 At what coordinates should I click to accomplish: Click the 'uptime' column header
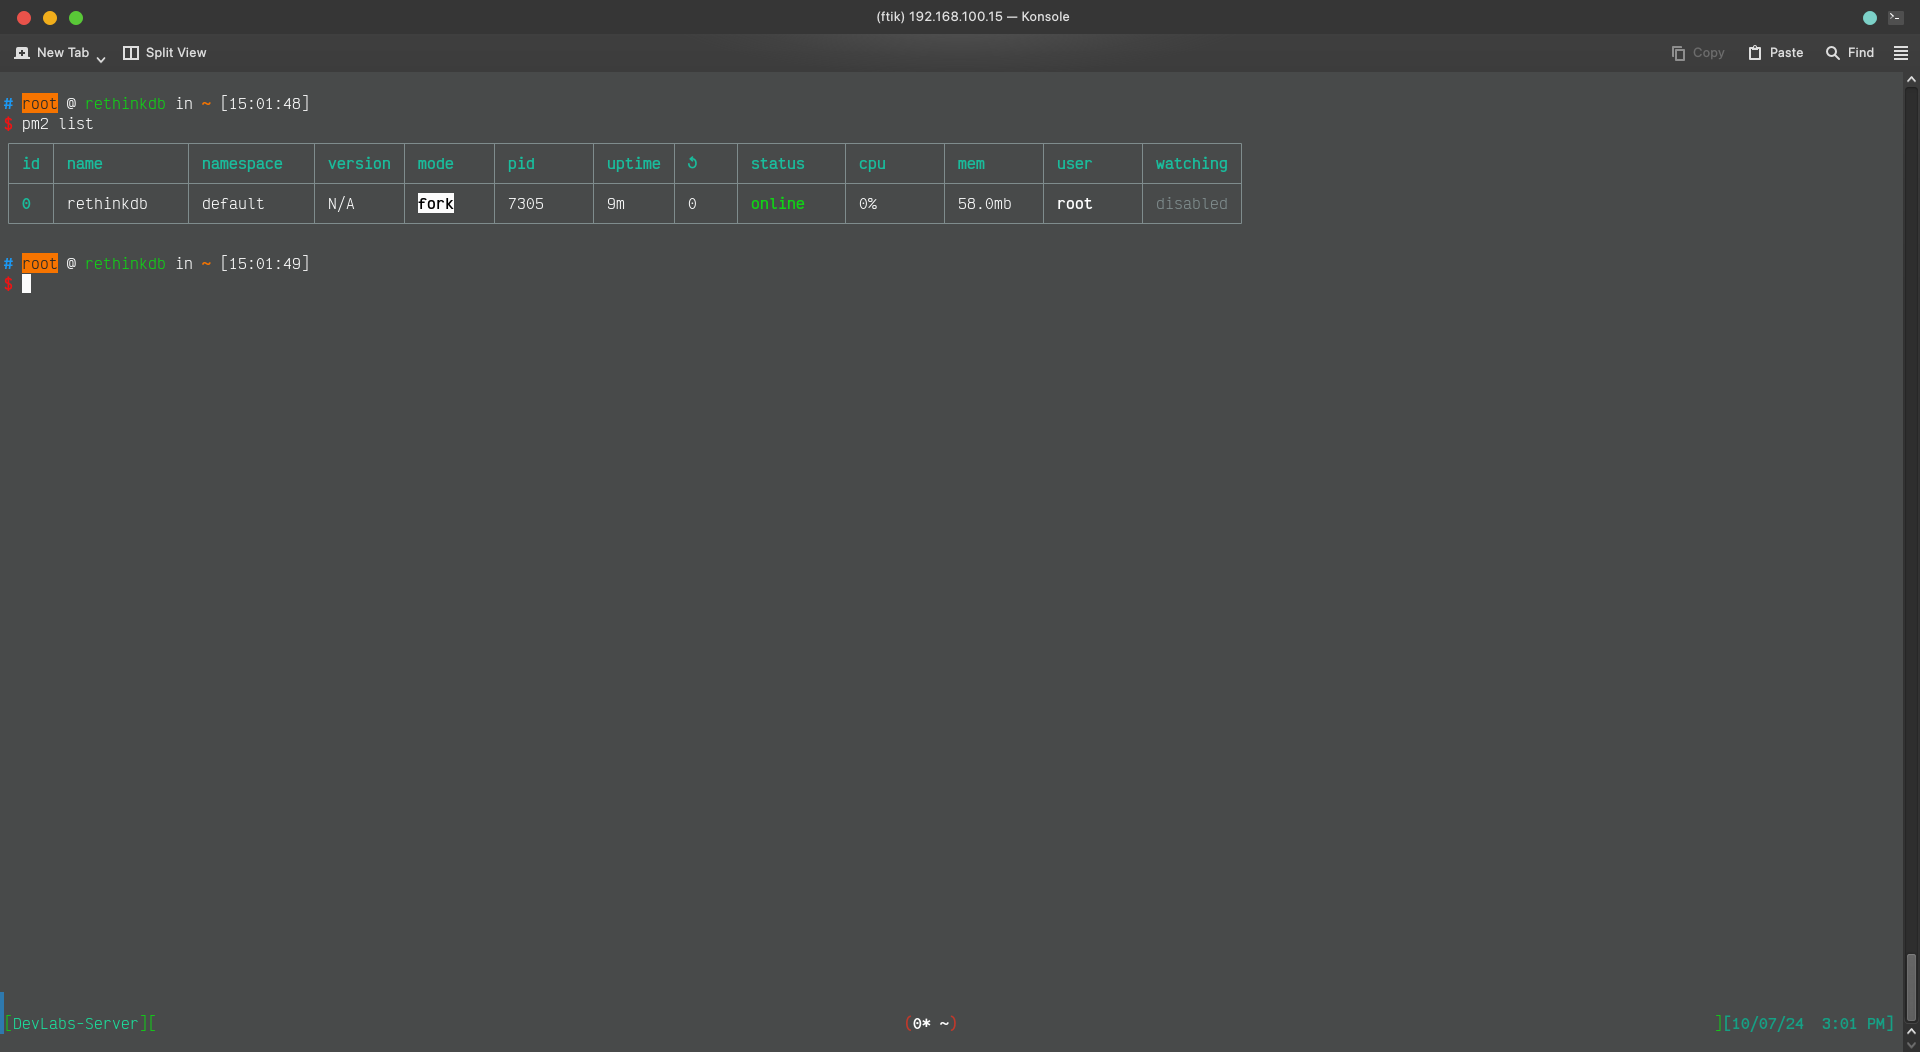pyautogui.click(x=633, y=164)
